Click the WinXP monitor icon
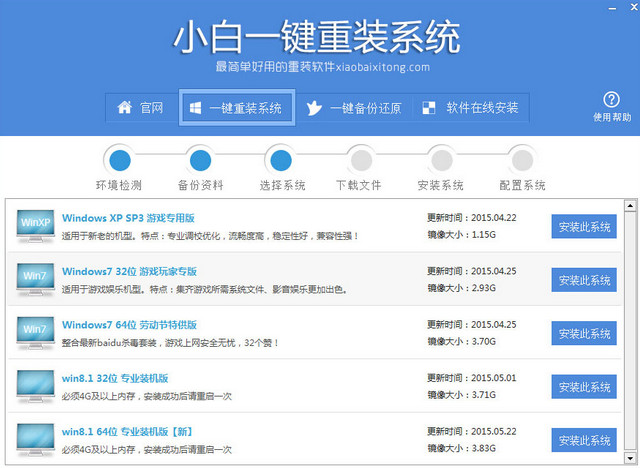 (x=36, y=225)
